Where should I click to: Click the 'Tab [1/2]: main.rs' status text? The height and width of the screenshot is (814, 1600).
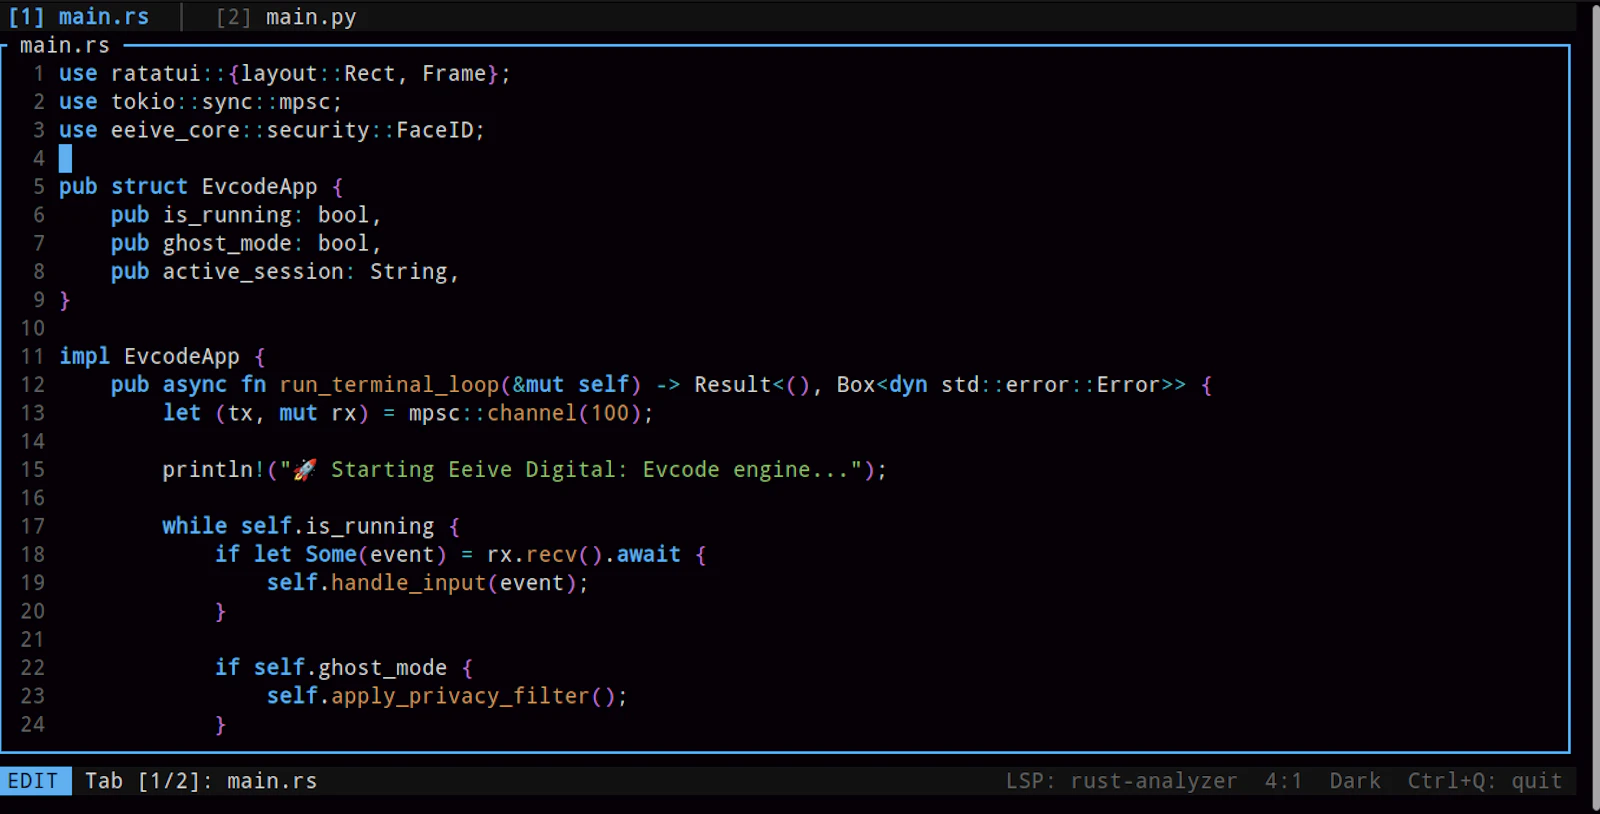[201, 781]
